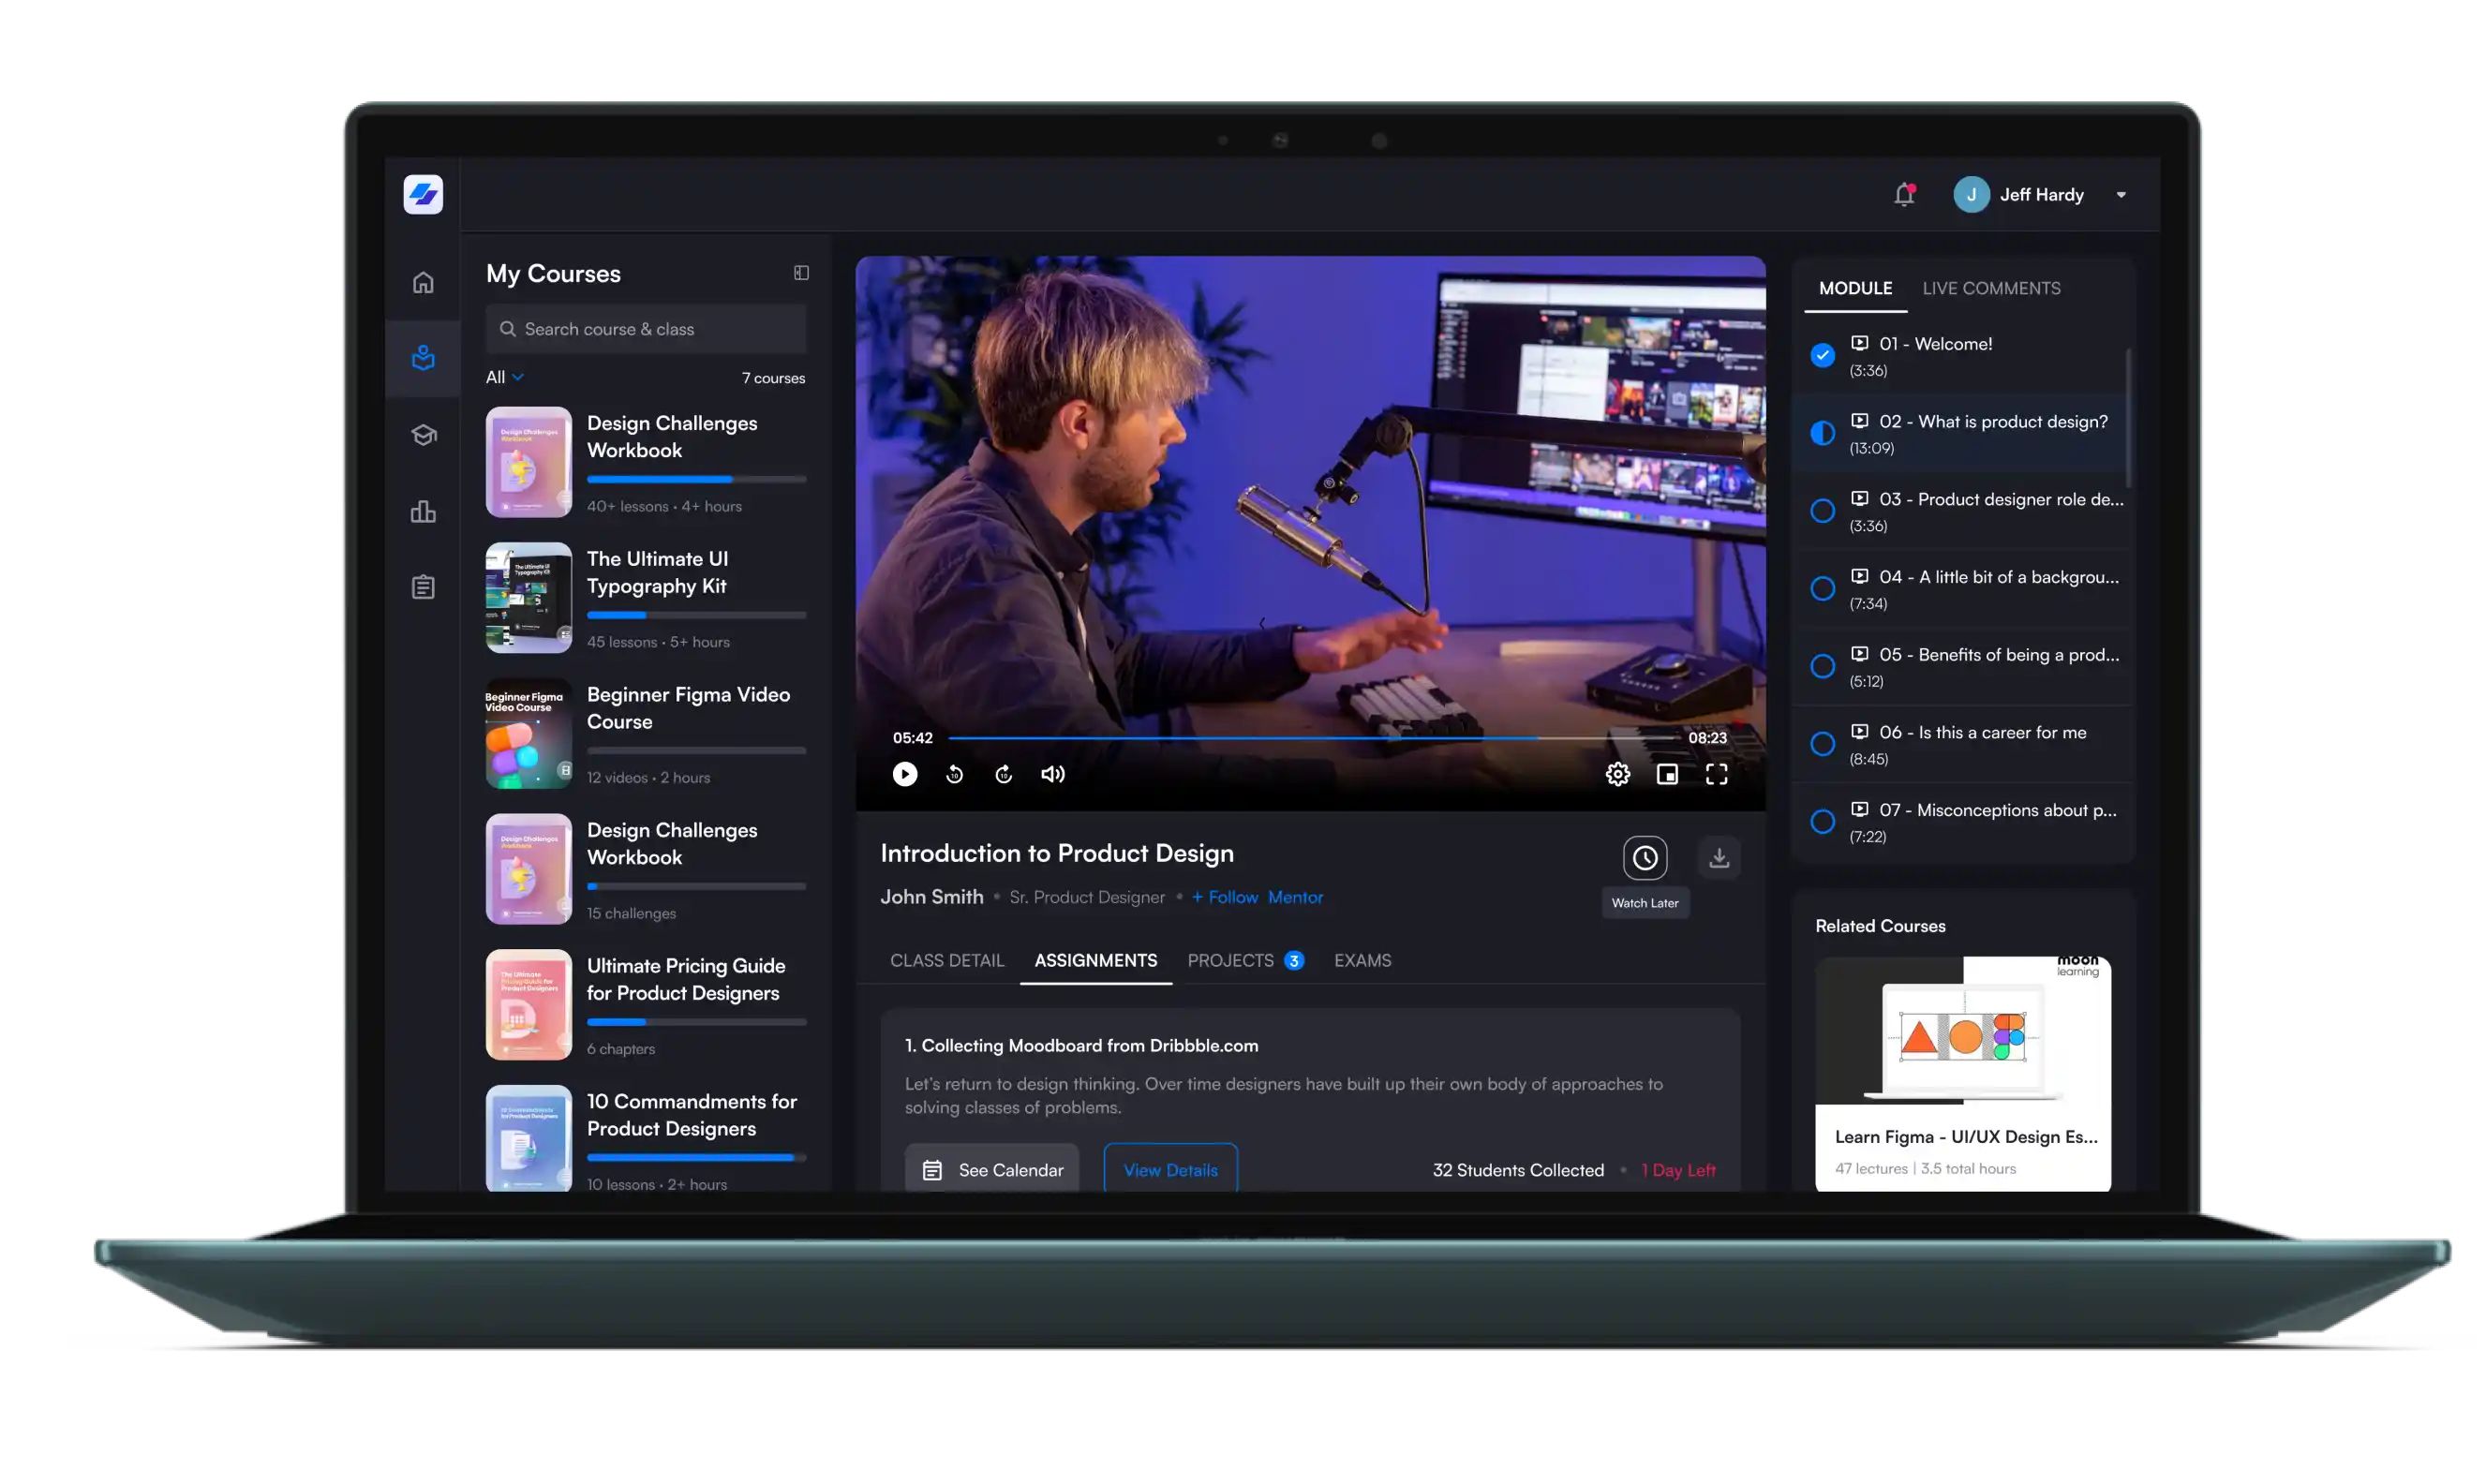Mark module 03 Product designer role complete
Image resolution: width=2486 pixels, height=1484 pixels.
(x=1822, y=511)
